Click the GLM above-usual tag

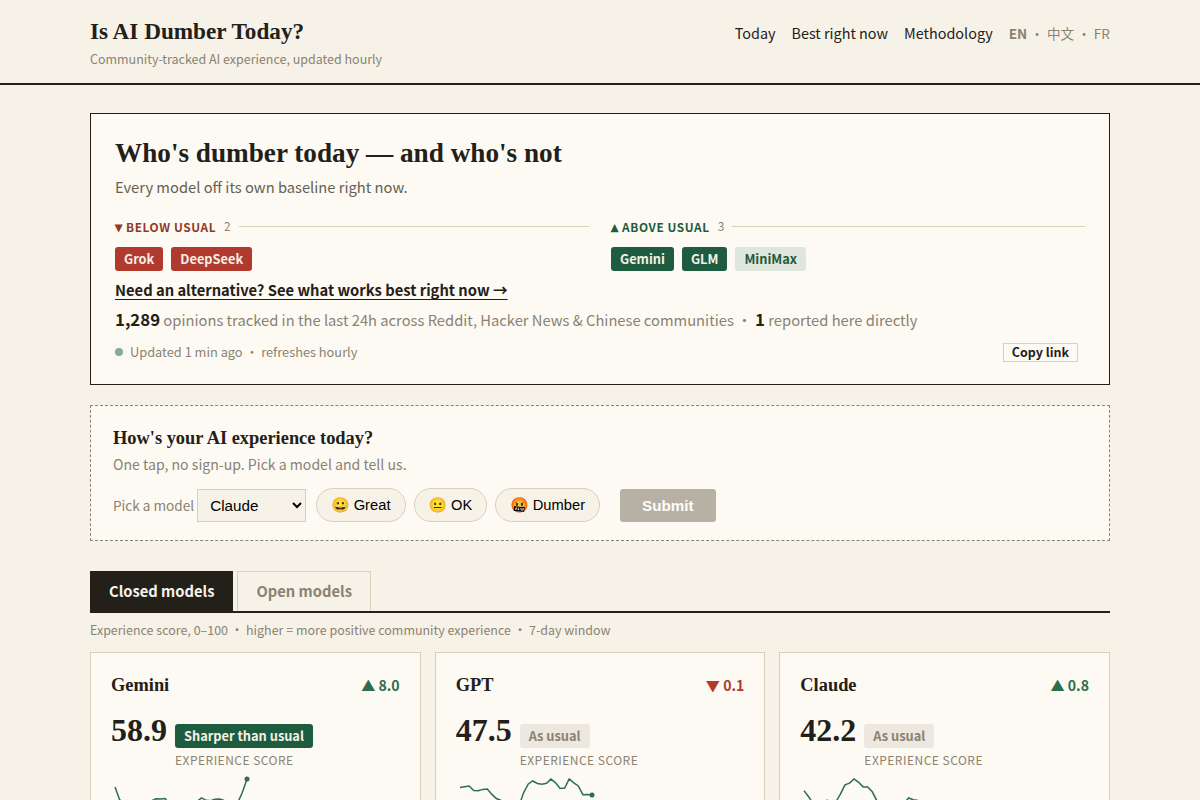coord(705,259)
